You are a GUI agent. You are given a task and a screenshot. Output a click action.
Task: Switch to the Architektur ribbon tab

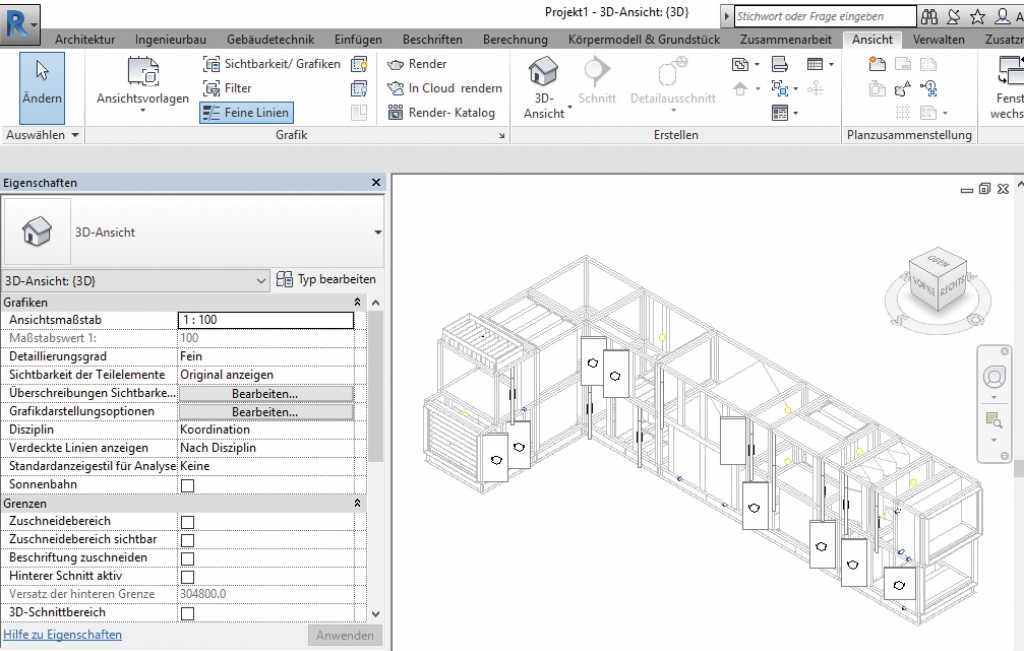click(x=85, y=40)
